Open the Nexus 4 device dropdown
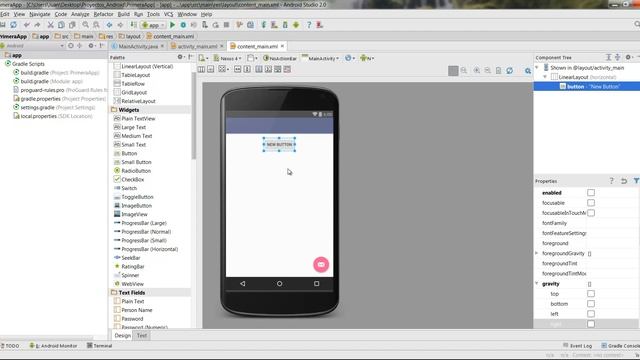 tap(227, 58)
